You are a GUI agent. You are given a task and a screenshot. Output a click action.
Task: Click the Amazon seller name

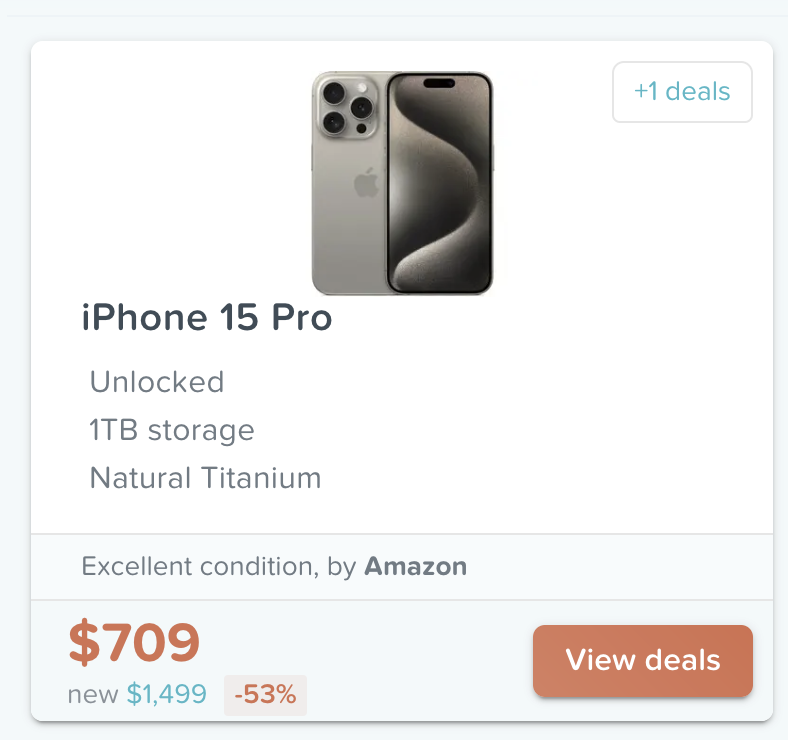415,567
